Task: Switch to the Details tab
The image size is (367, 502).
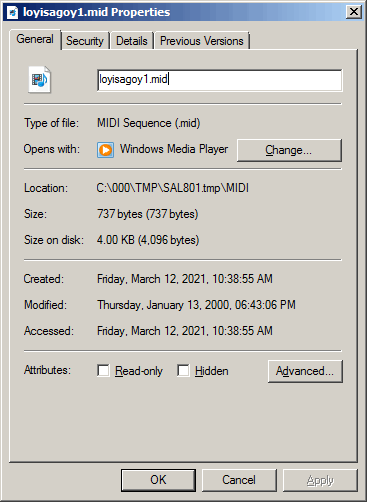Action: click(x=132, y=41)
